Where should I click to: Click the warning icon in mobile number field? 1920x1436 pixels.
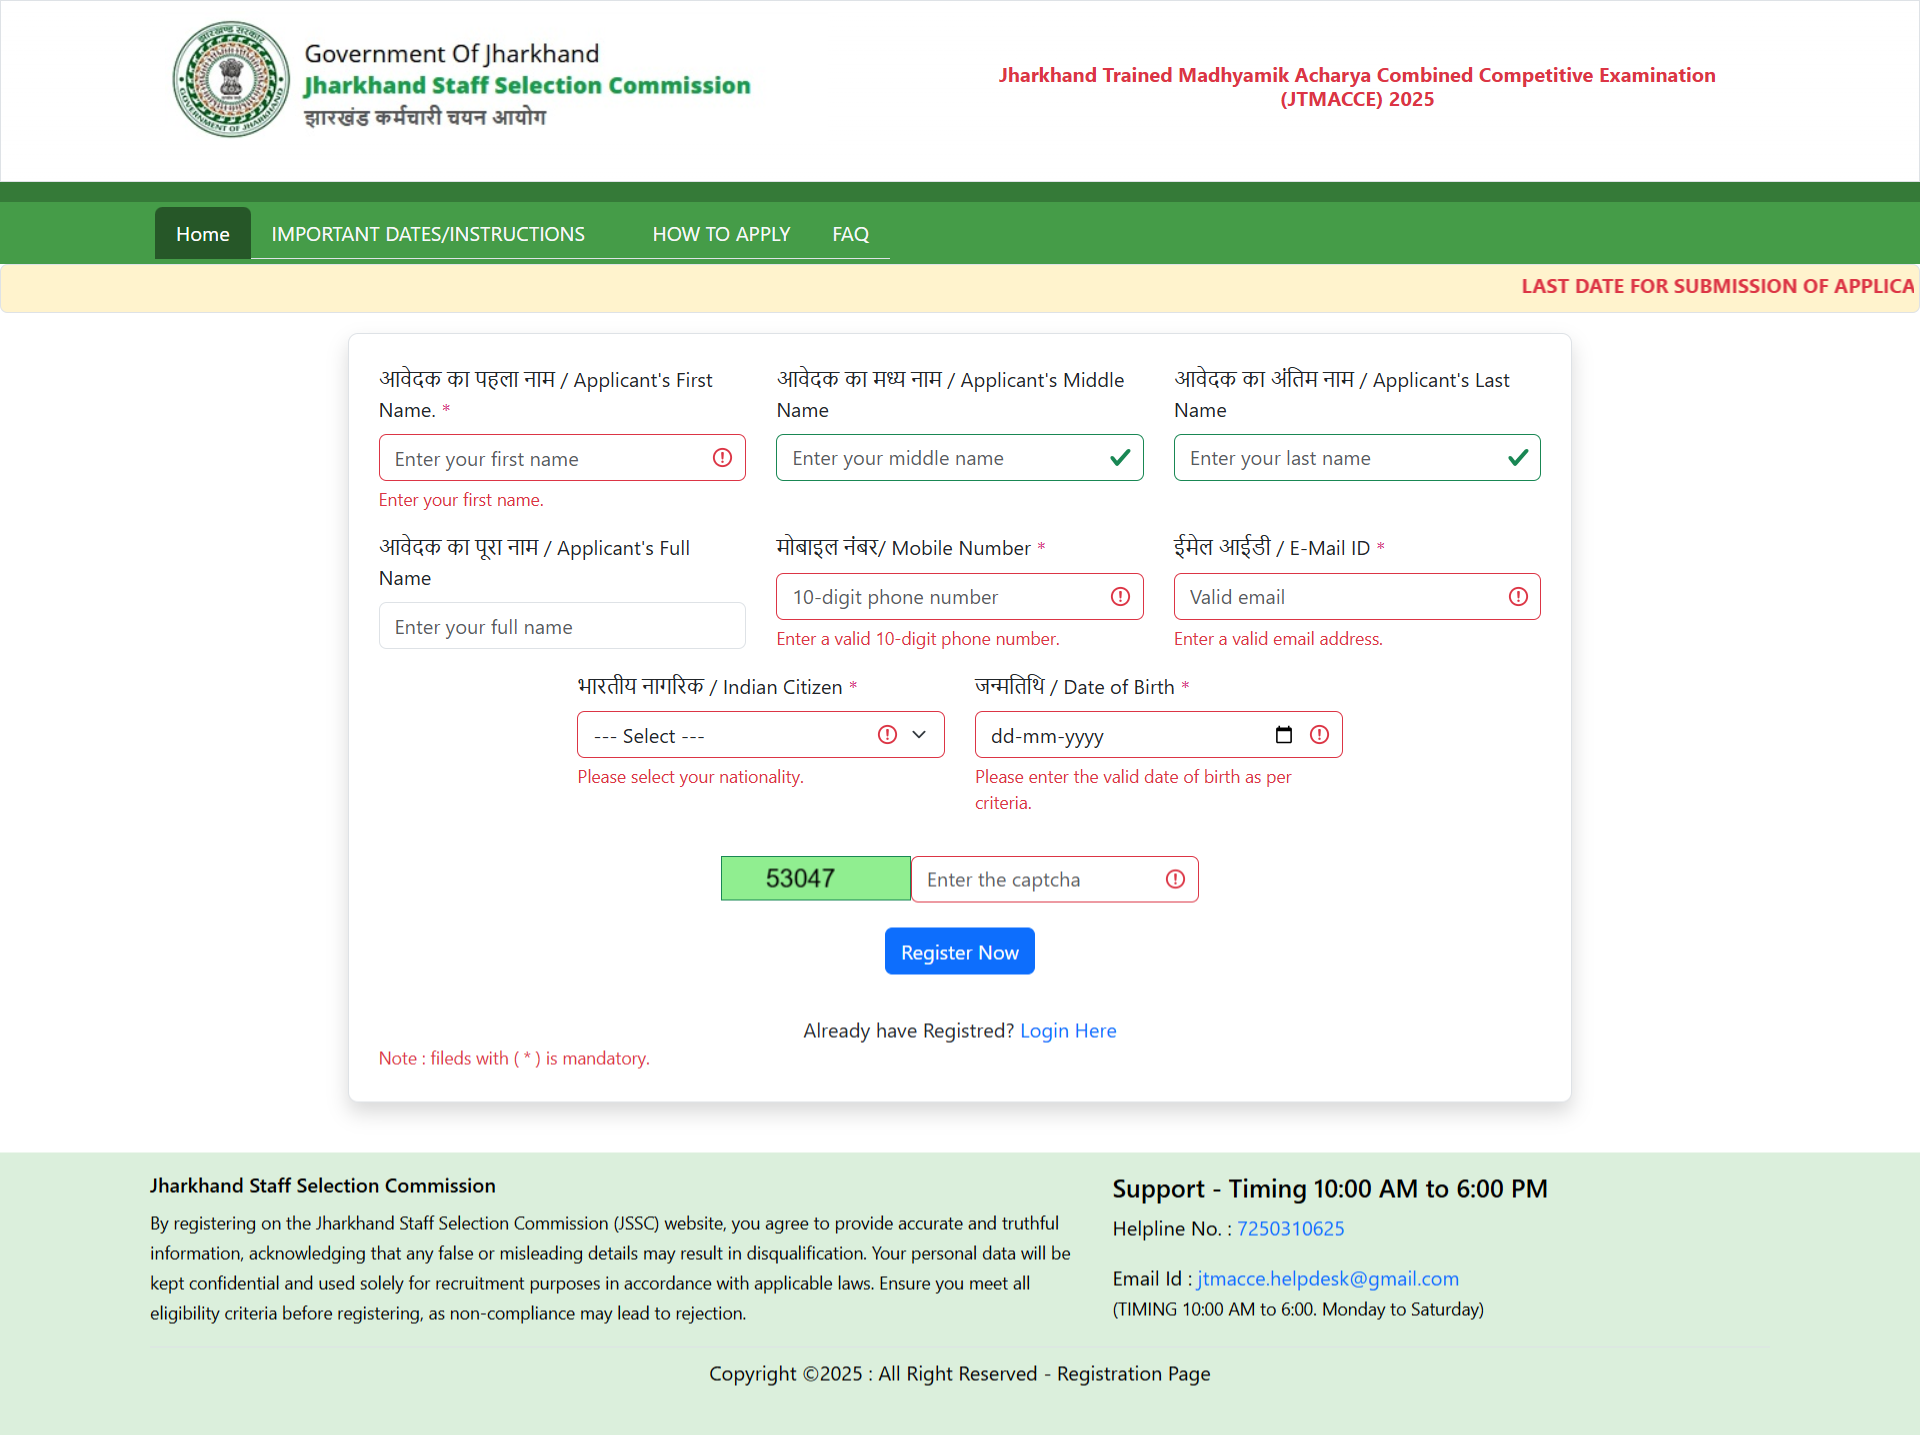click(x=1120, y=597)
